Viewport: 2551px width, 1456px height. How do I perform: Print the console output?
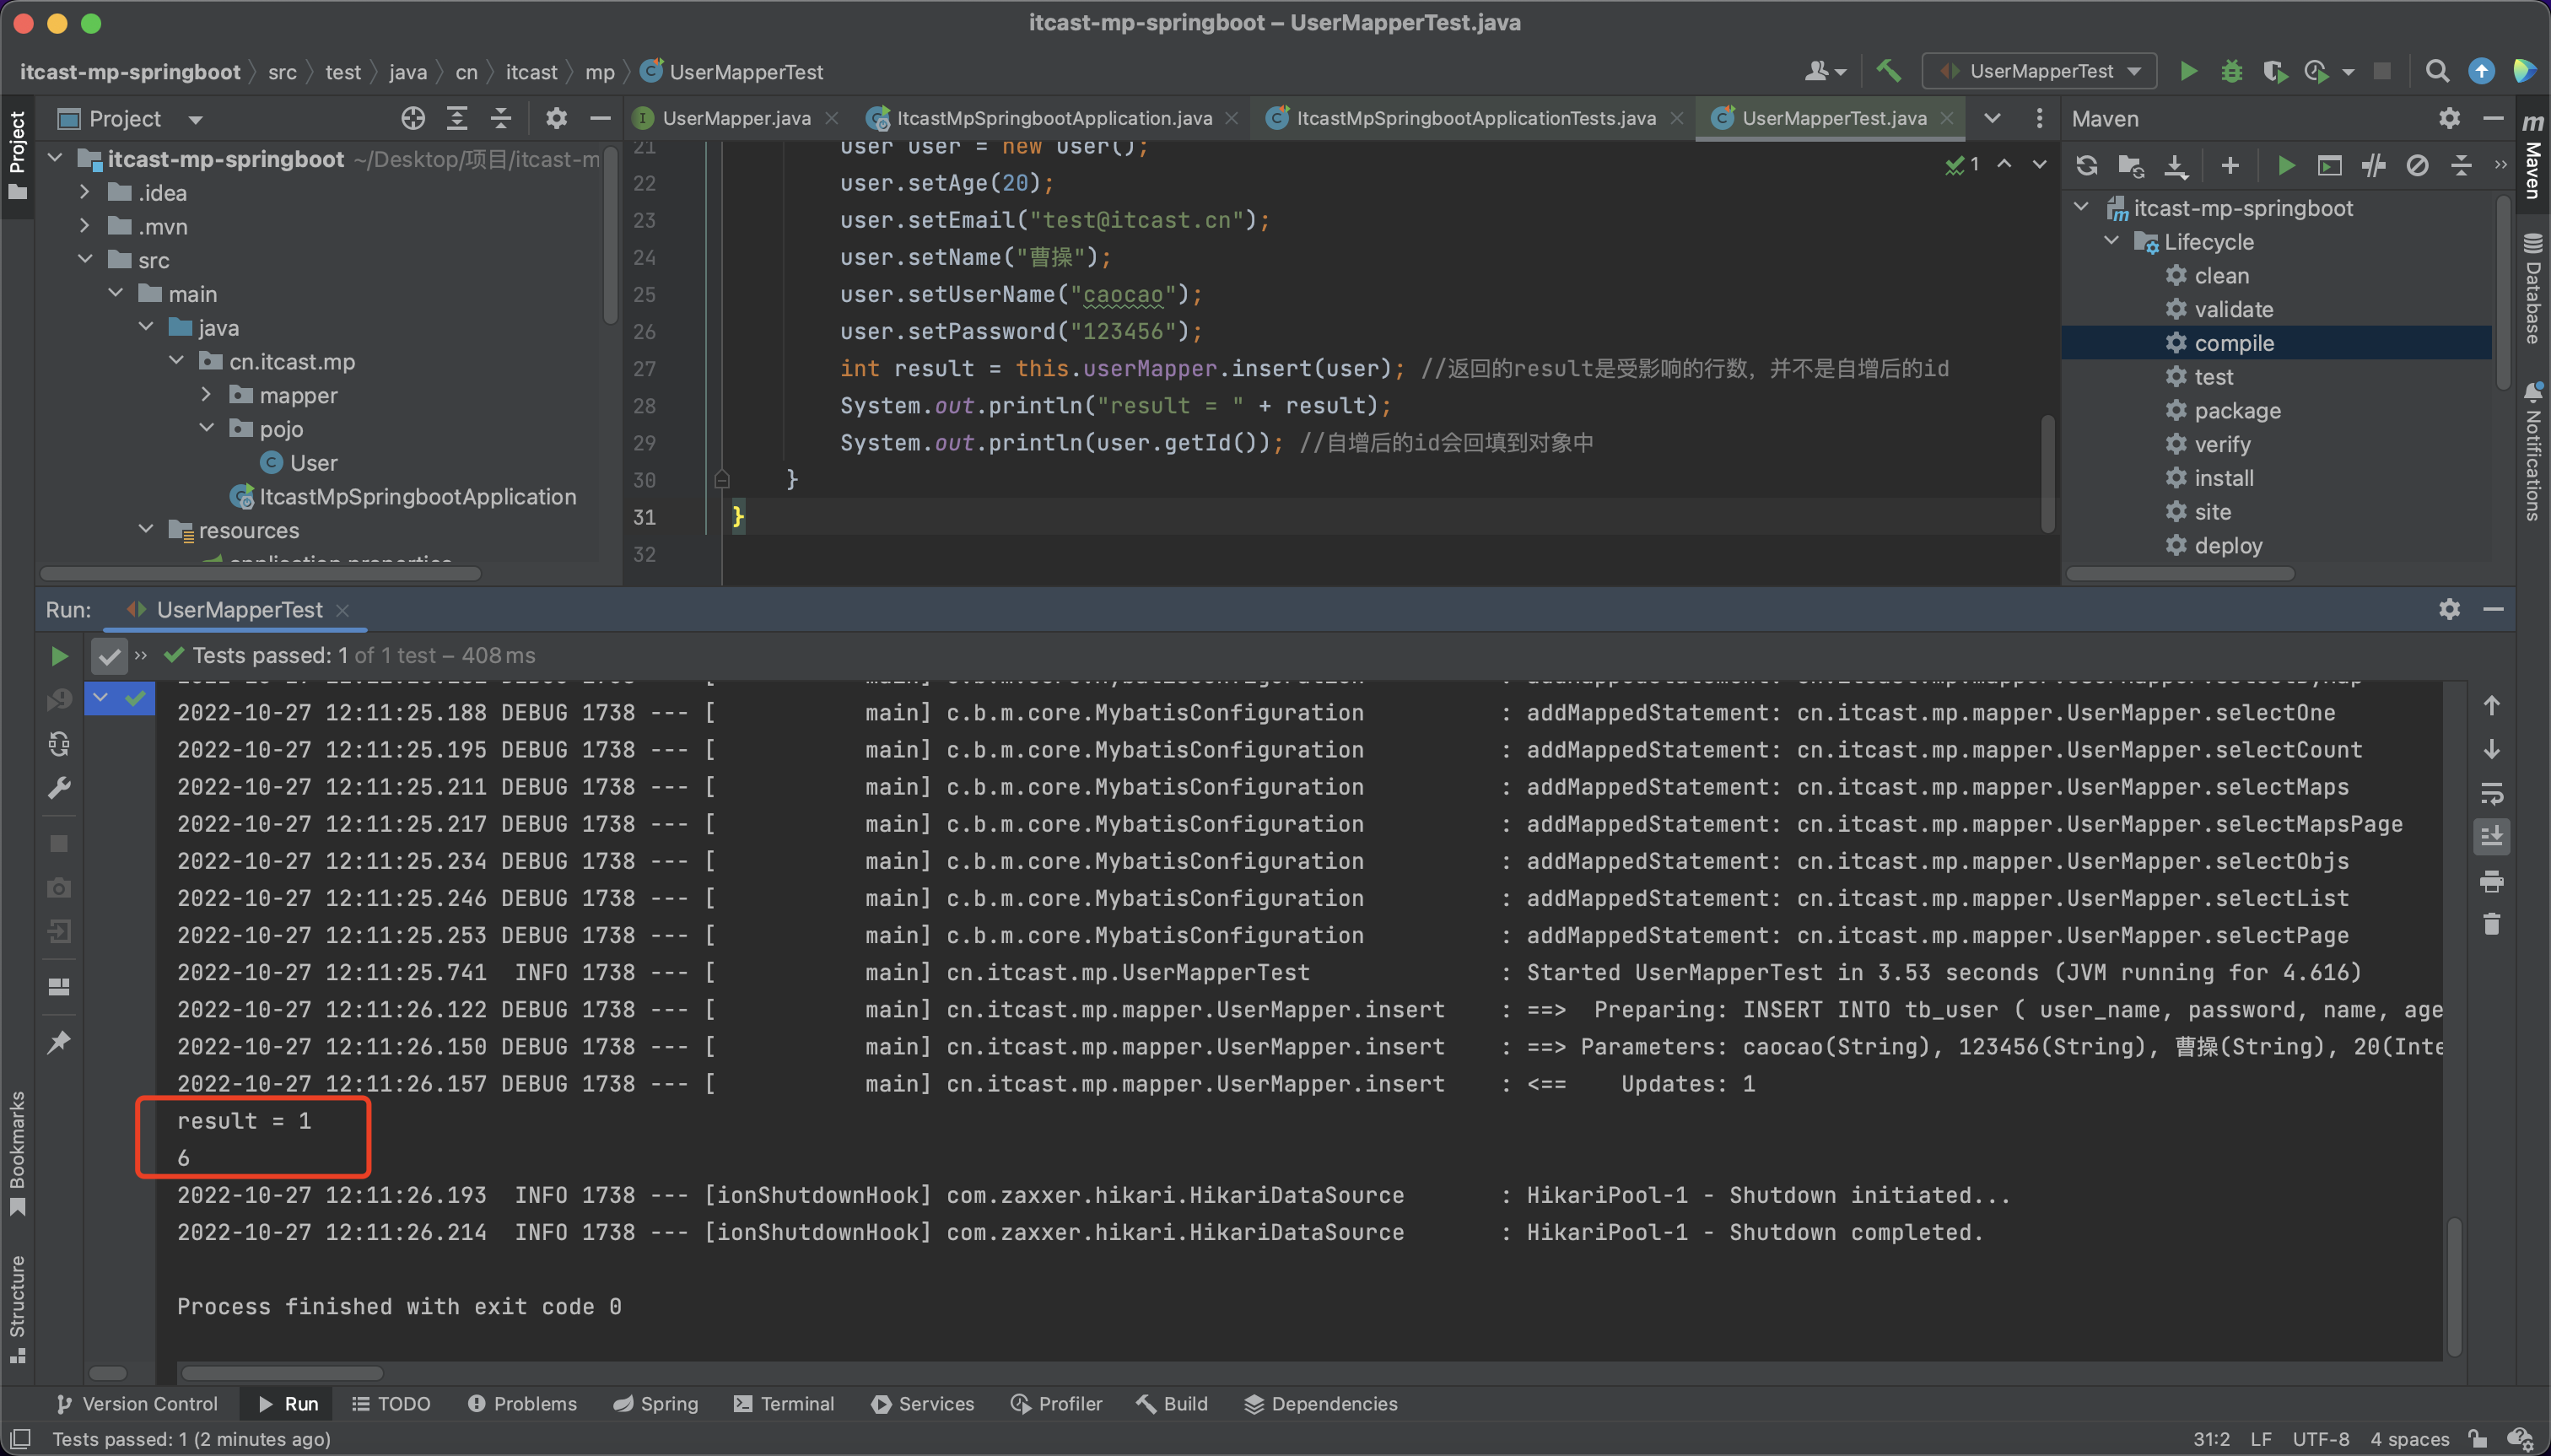[x=2491, y=881]
